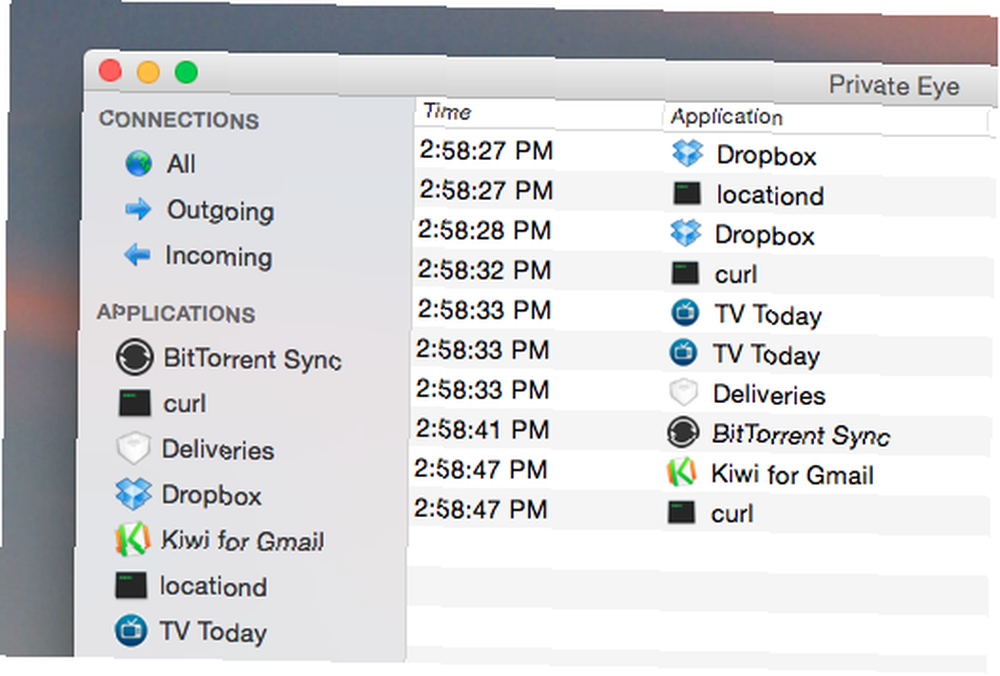Sort by the Application column header
Image resolution: width=1000 pixels, height=676 pixels.
[726, 116]
